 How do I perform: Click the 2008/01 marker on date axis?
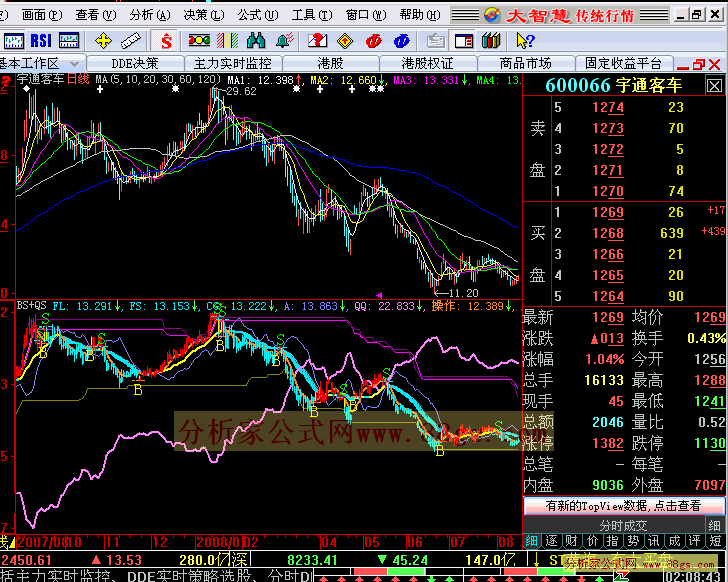[x=219, y=542]
